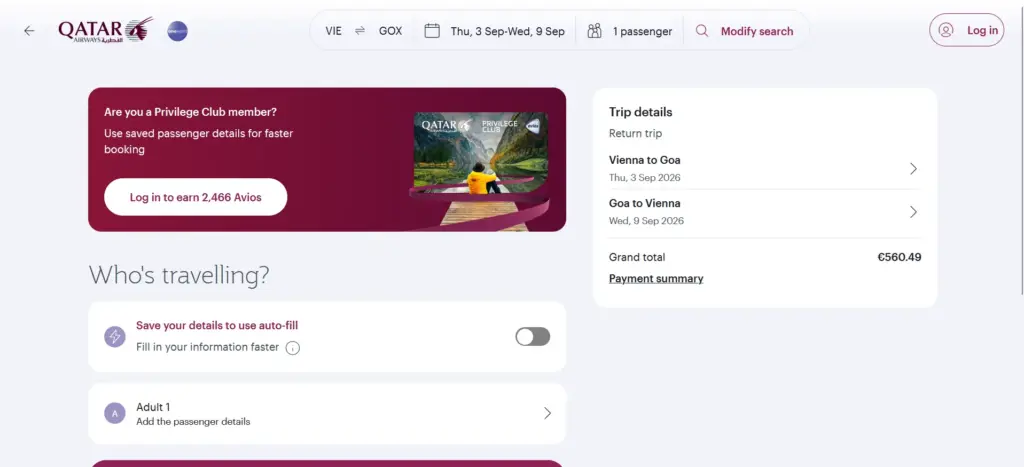Tap the lightning auto-fill icon
The image size is (1024, 467).
(115, 336)
